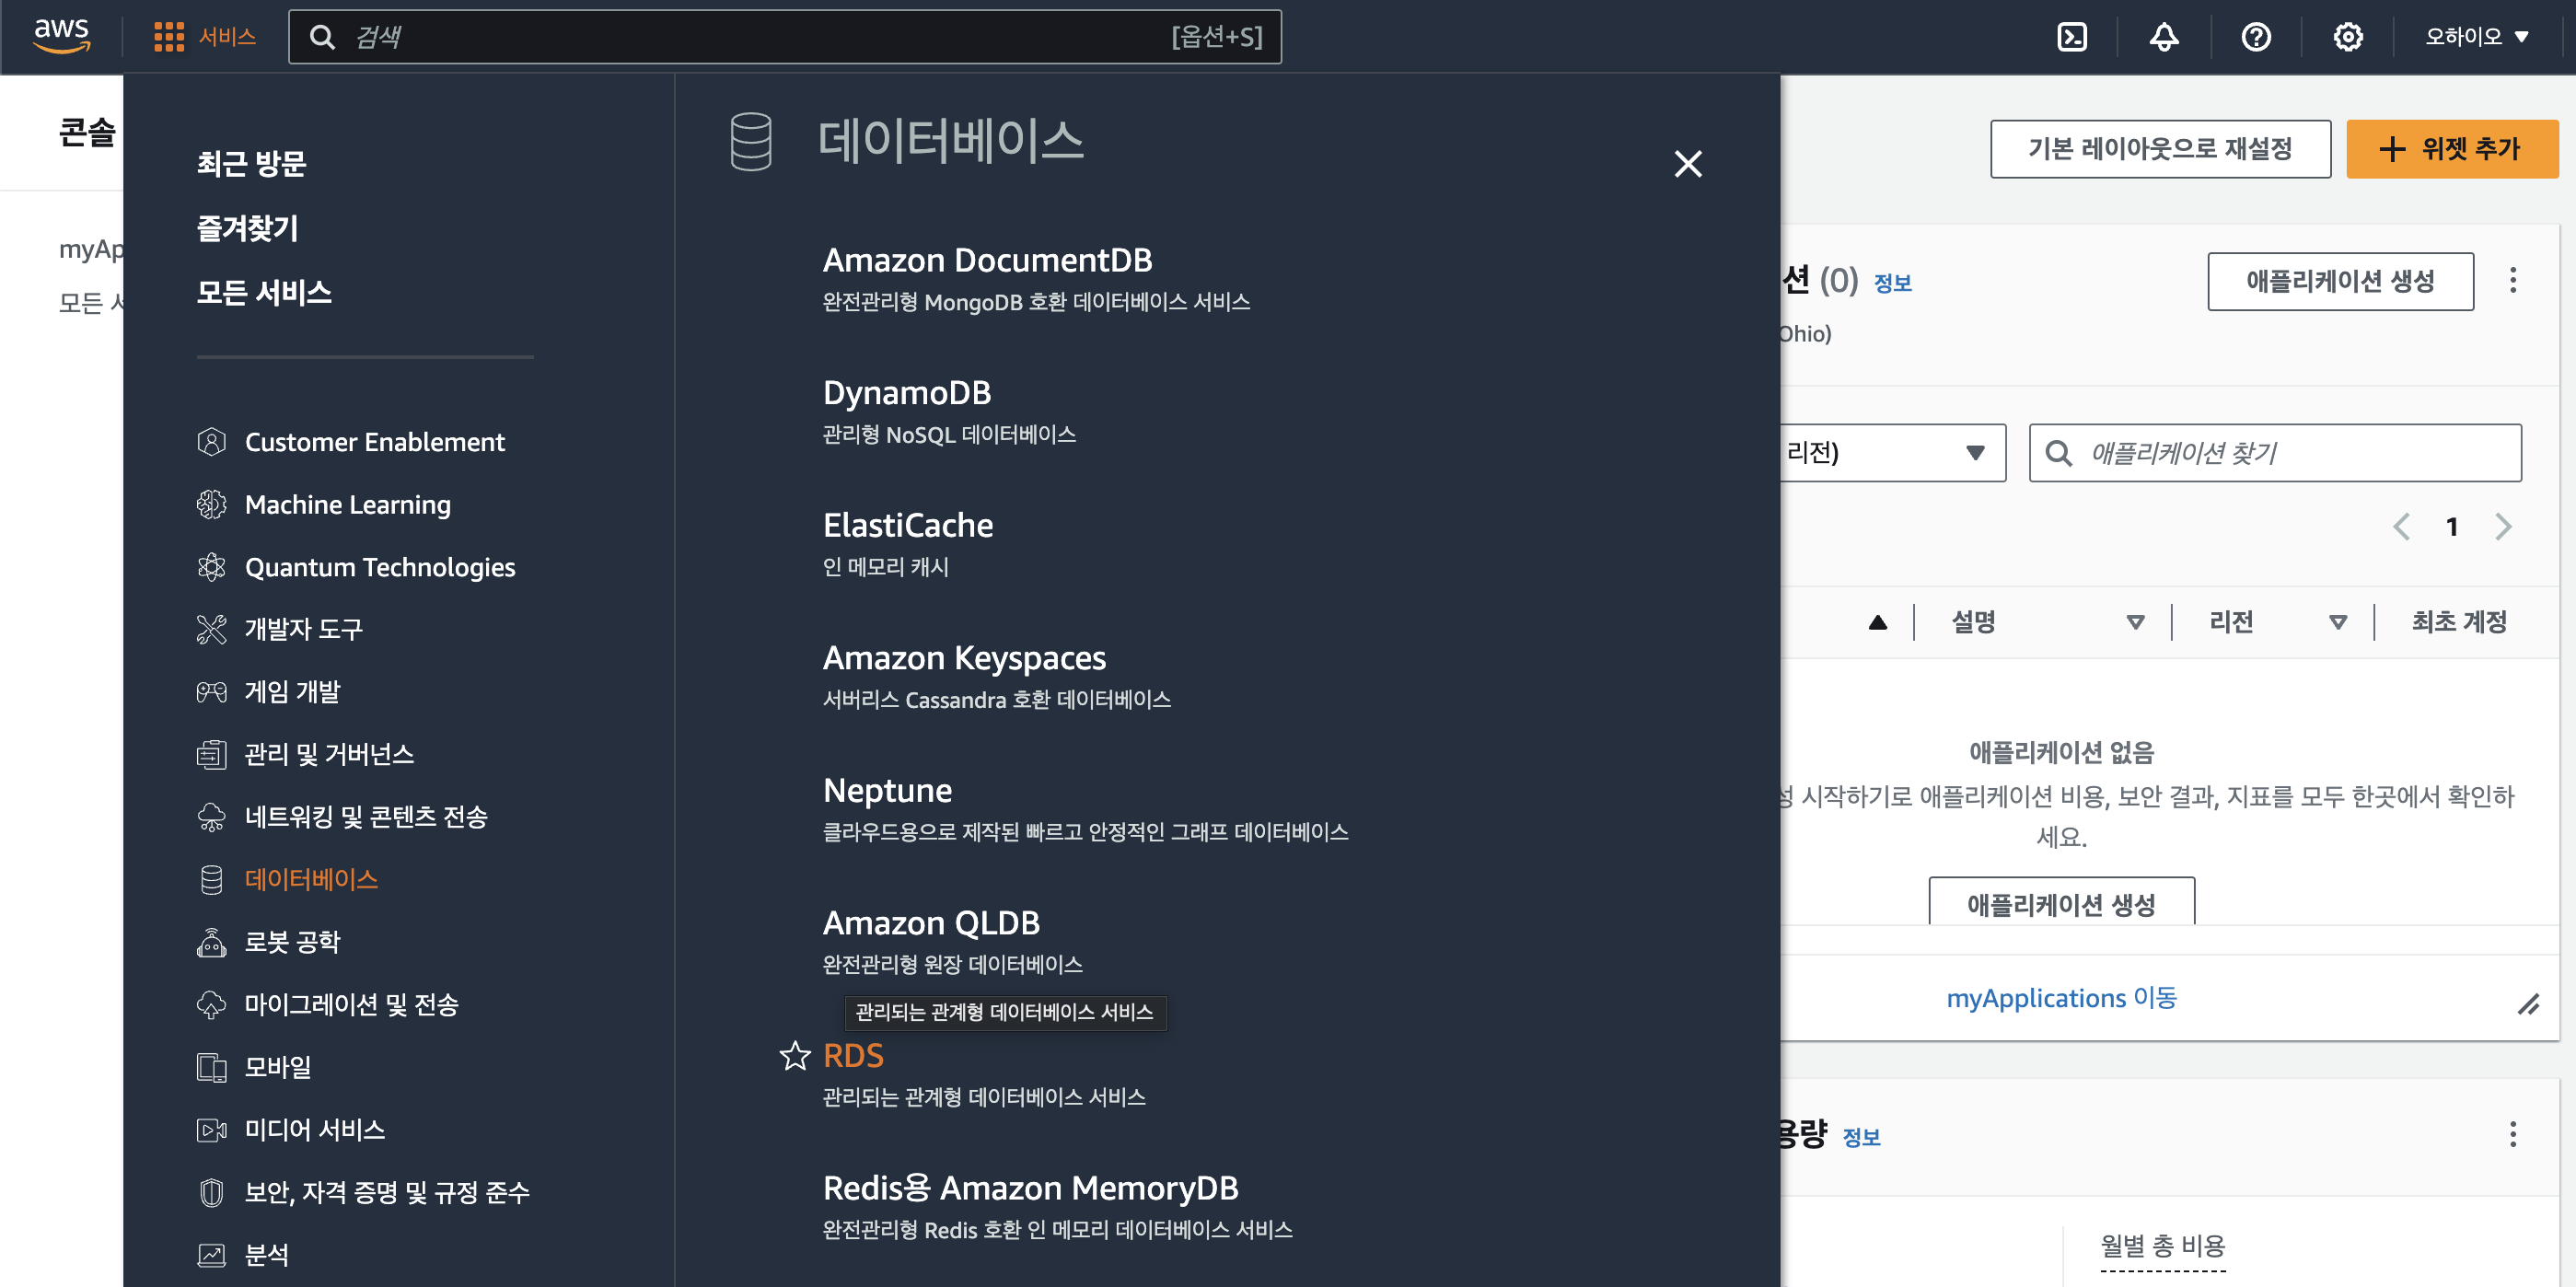Viewport: 2576px width, 1287px height.
Task: Open the applications widget three-dot menu
Action: [2512, 280]
